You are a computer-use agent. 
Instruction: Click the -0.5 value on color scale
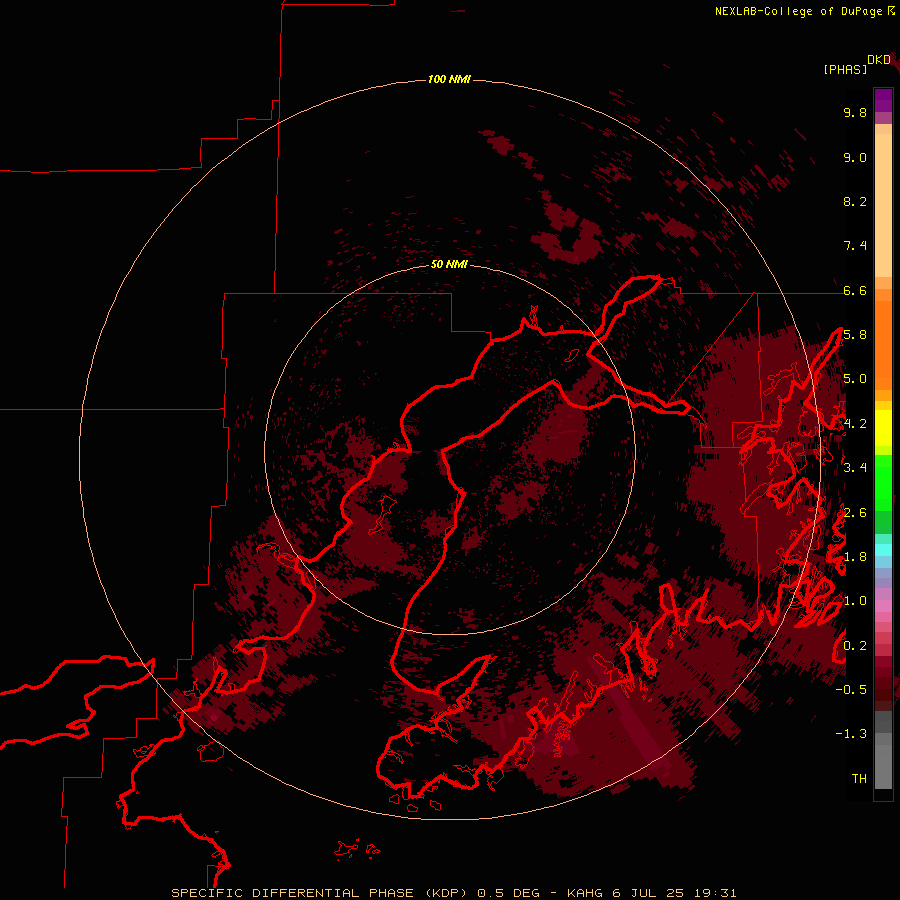point(851,690)
